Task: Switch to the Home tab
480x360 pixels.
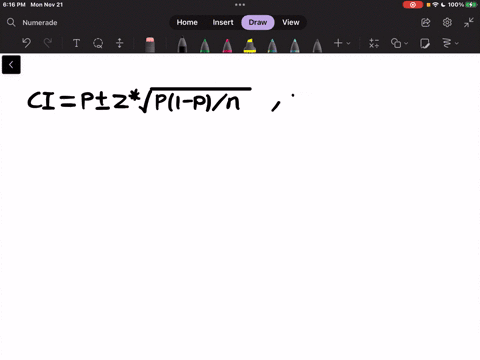Action: [x=187, y=22]
